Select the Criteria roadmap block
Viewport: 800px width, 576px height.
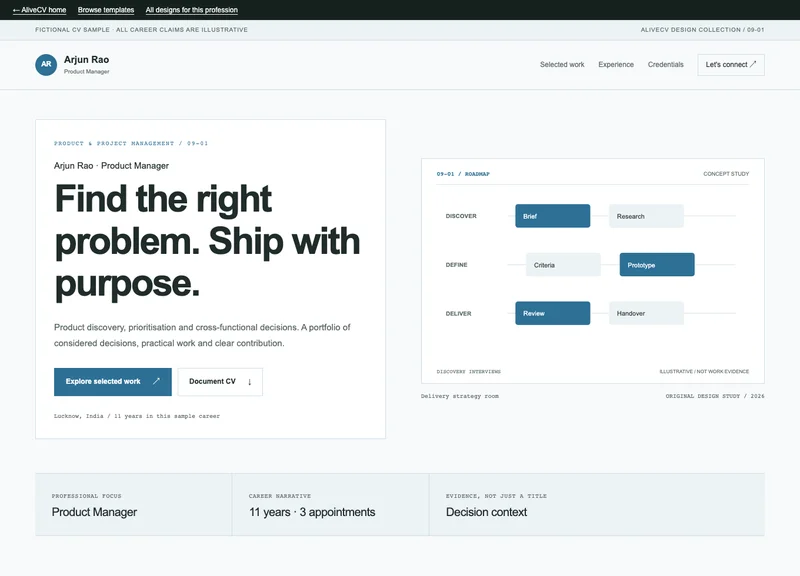[x=563, y=265]
